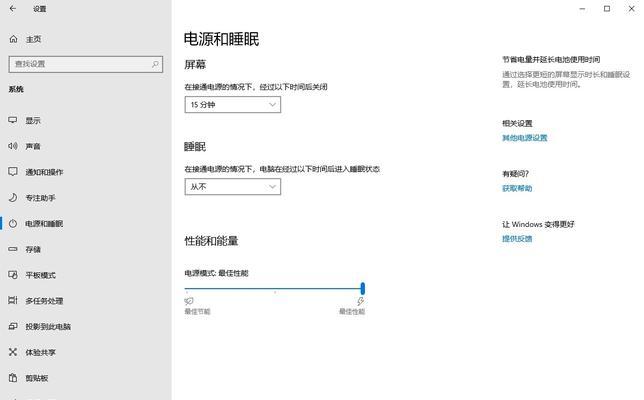The width and height of the screenshot is (644, 400).
Task: Select the 体验共享 sharing icon
Action: click(x=13, y=352)
